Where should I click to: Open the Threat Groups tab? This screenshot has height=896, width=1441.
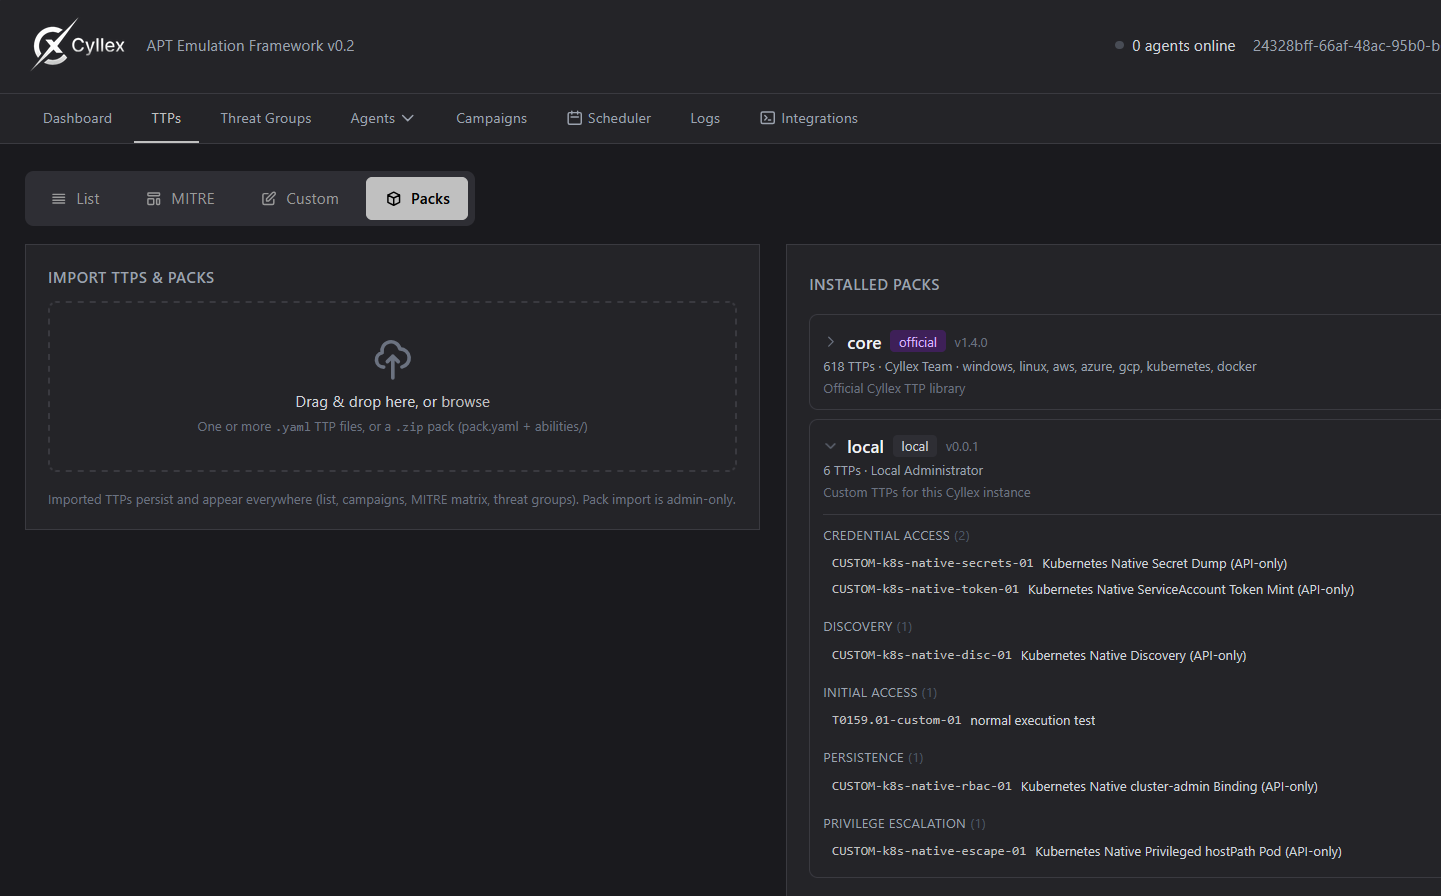(266, 118)
